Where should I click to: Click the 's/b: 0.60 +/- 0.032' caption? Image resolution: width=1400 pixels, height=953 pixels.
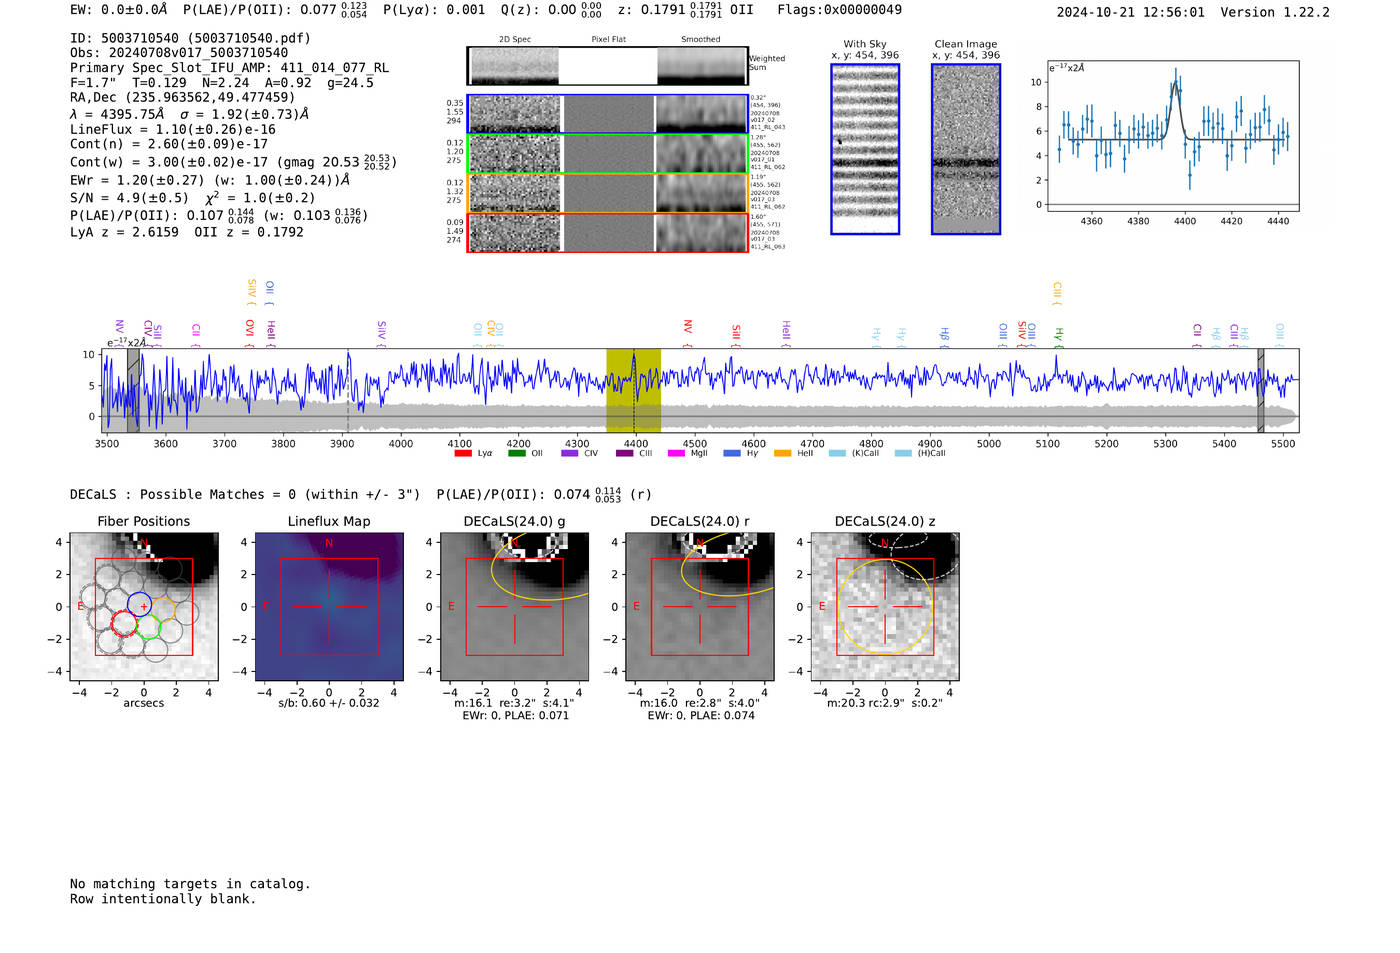pos(329,703)
